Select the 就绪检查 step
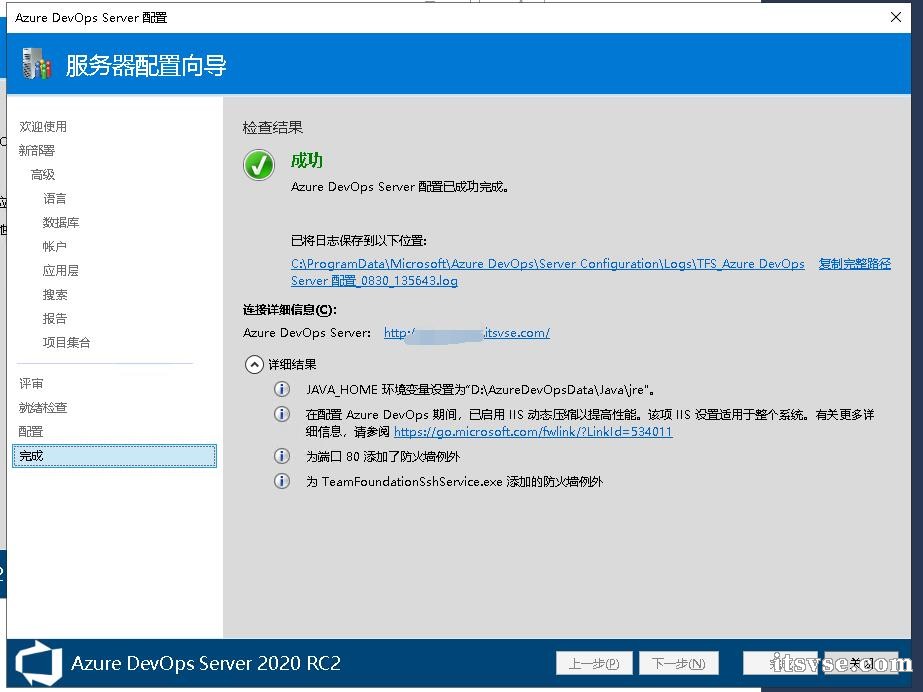 coord(43,408)
